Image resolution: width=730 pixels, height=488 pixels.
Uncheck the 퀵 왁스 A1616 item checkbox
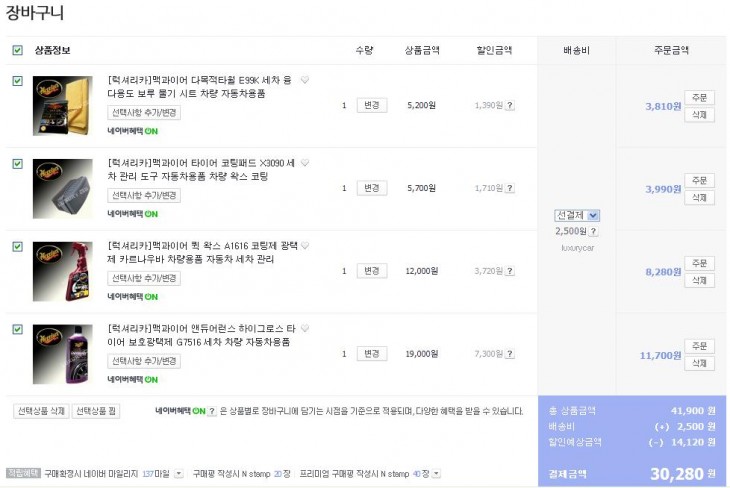[x=17, y=247]
